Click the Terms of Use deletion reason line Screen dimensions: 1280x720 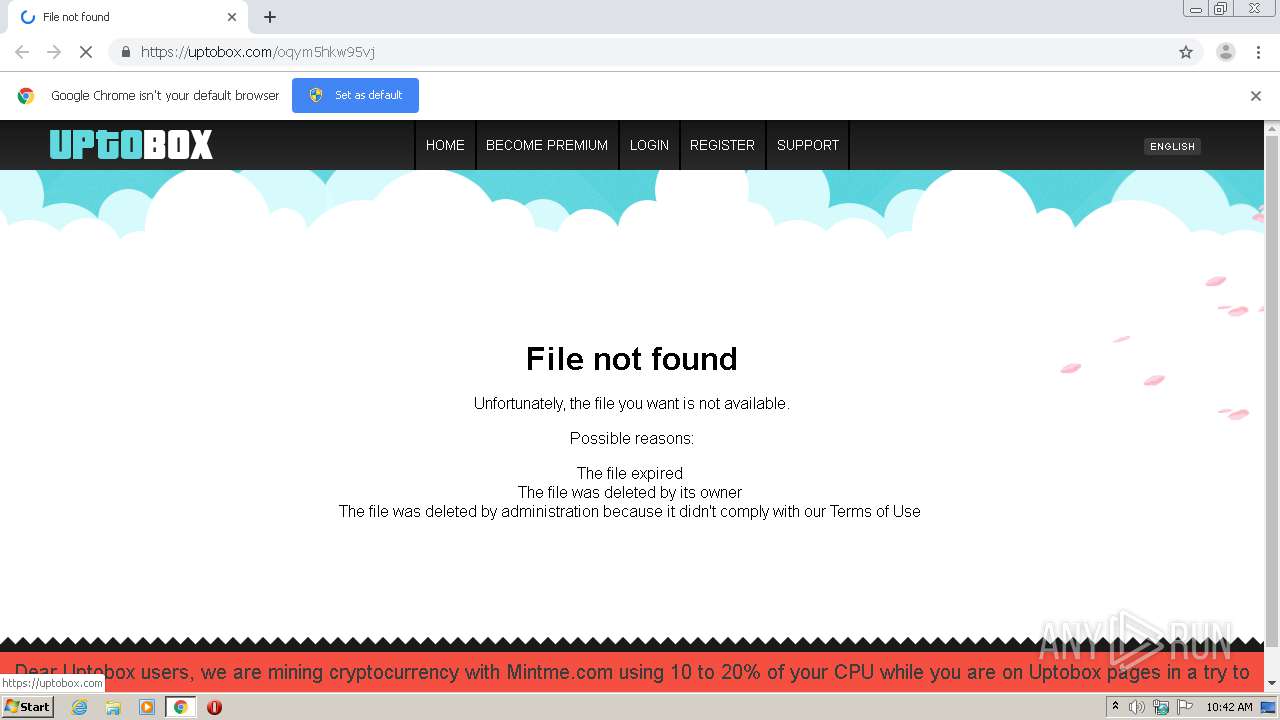(x=630, y=511)
